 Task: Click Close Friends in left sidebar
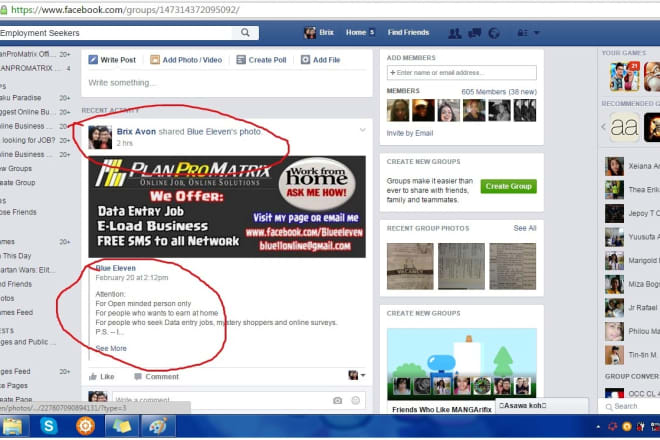pos(18,212)
